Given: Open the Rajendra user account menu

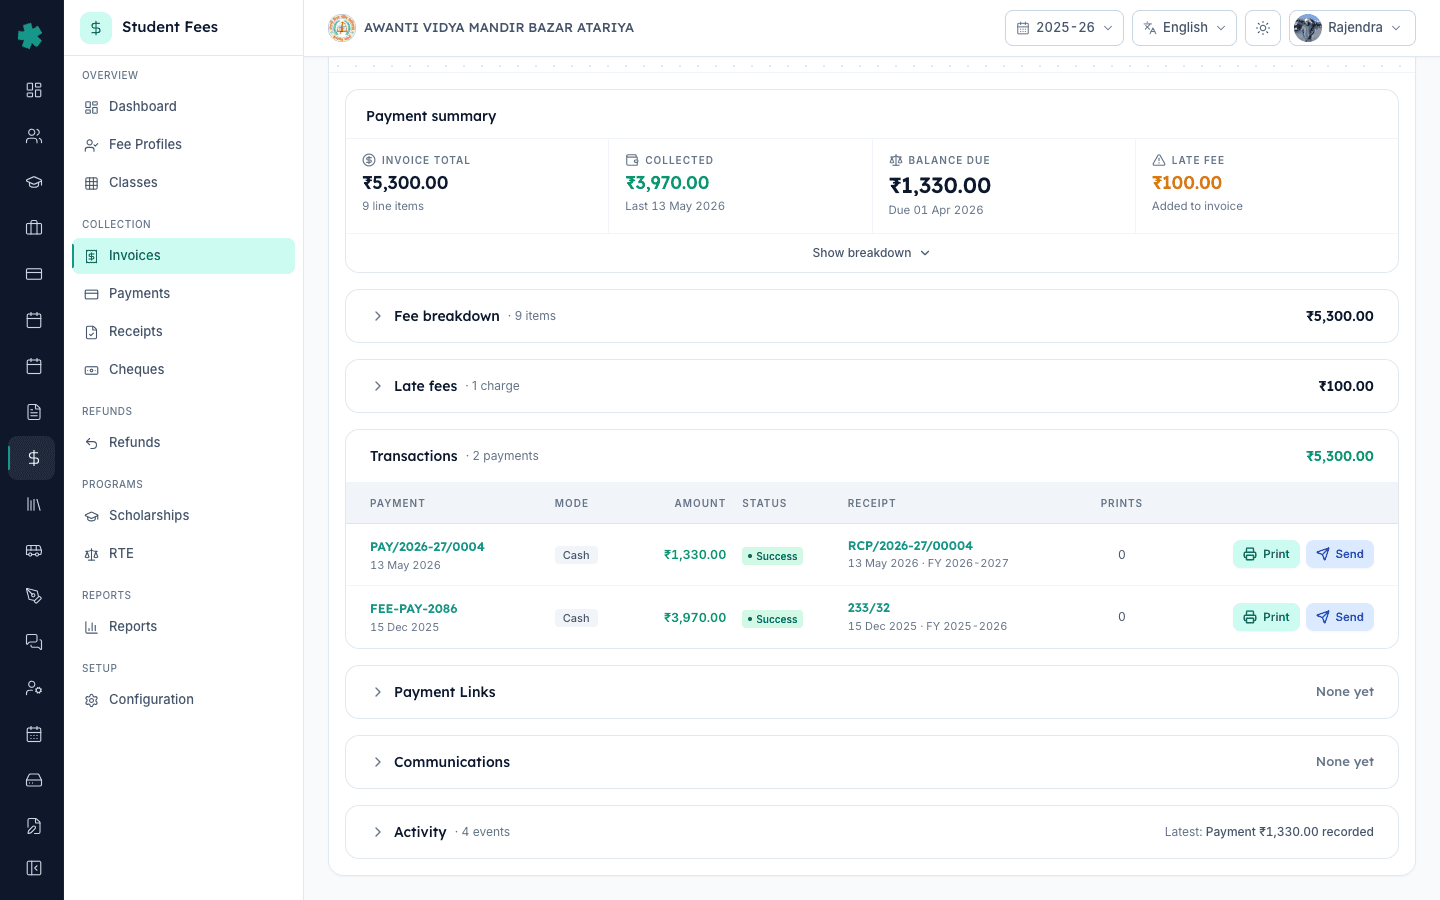Looking at the screenshot, I should pos(1352,28).
